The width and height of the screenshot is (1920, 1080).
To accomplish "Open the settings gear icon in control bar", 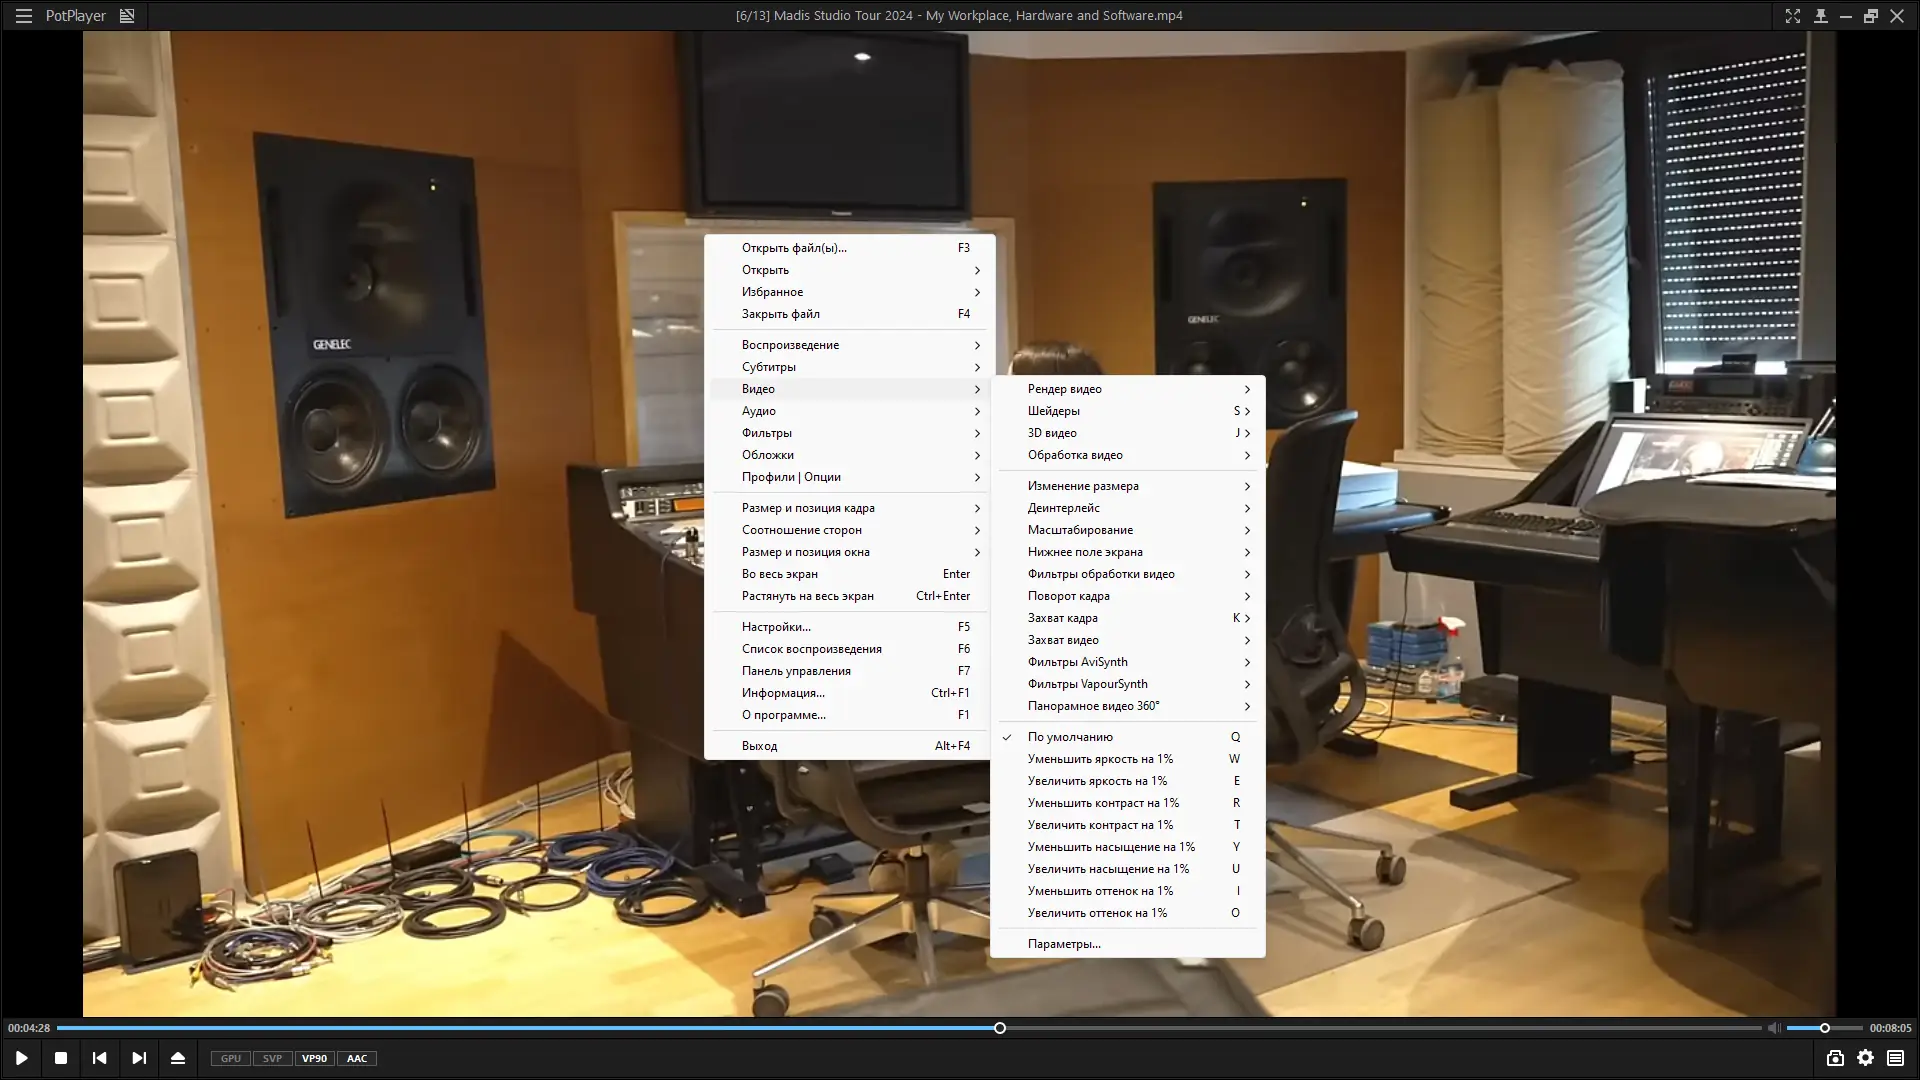I will [1866, 1058].
